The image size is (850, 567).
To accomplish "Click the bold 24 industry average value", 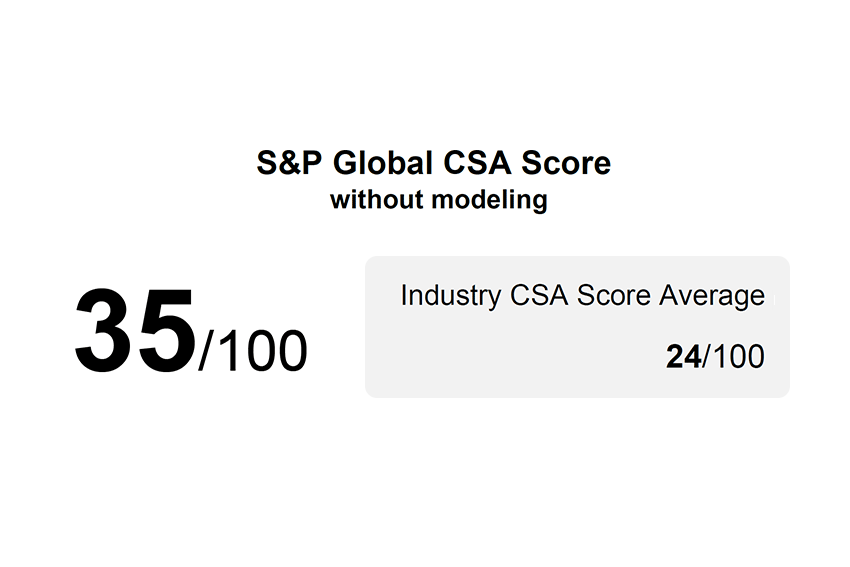I will pyautogui.click(x=683, y=356).
